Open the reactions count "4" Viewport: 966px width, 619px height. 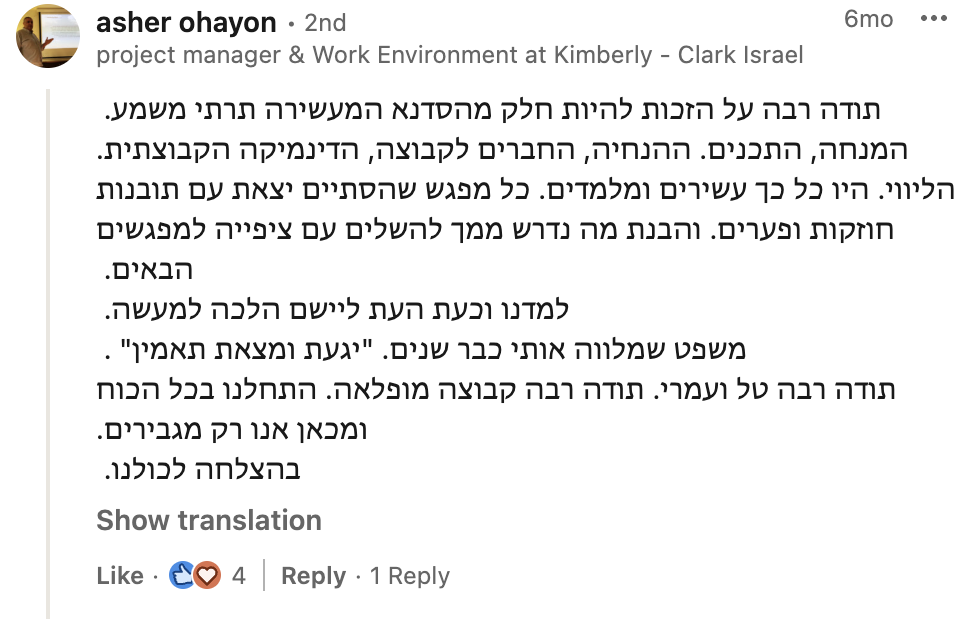[x=239, y=576]
